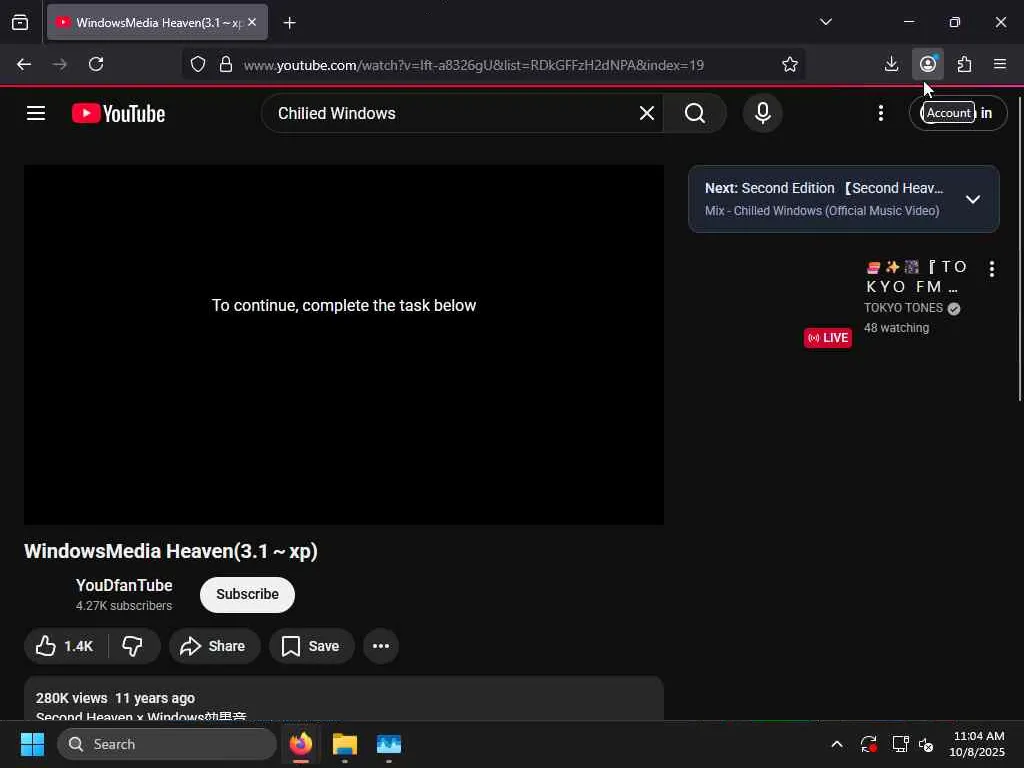Expand the Next Second Edition playlist panel
Image resolution: width=1024 pixels, height=768 pixels.
[x=972, y=199]
